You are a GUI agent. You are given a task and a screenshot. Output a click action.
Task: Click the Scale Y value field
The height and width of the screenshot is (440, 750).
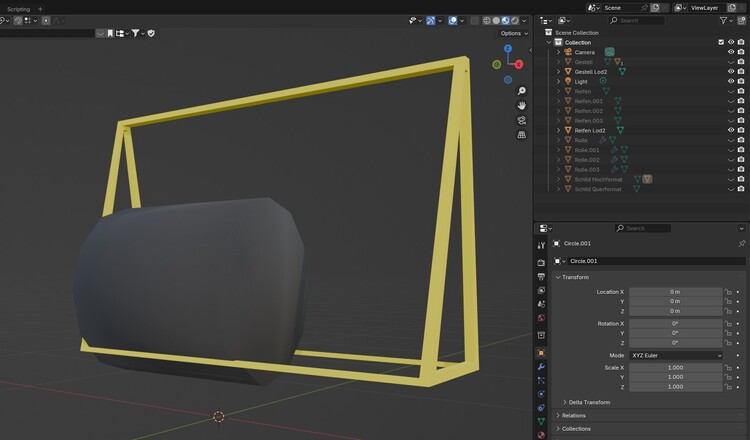point(675,377)
